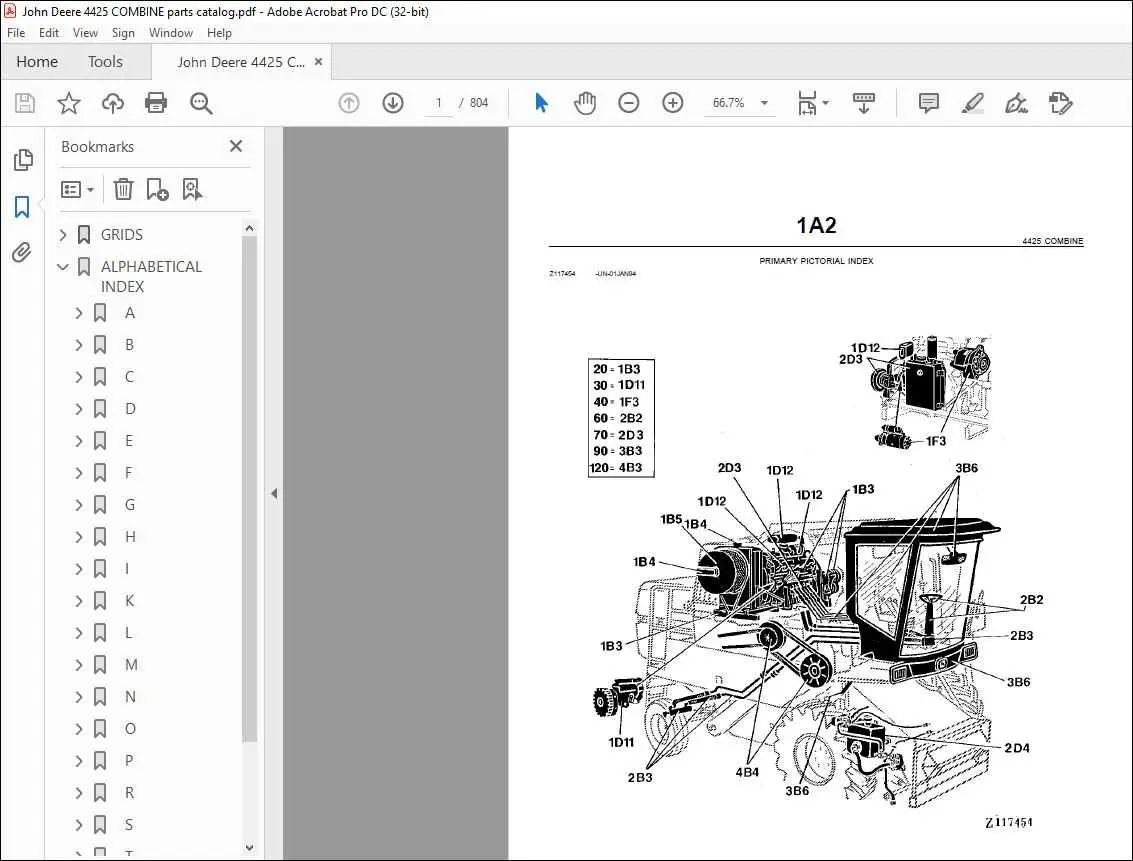Print the document
Image resolution: width=1133 pixels, height=861 pixels.
tap(156, 103)
